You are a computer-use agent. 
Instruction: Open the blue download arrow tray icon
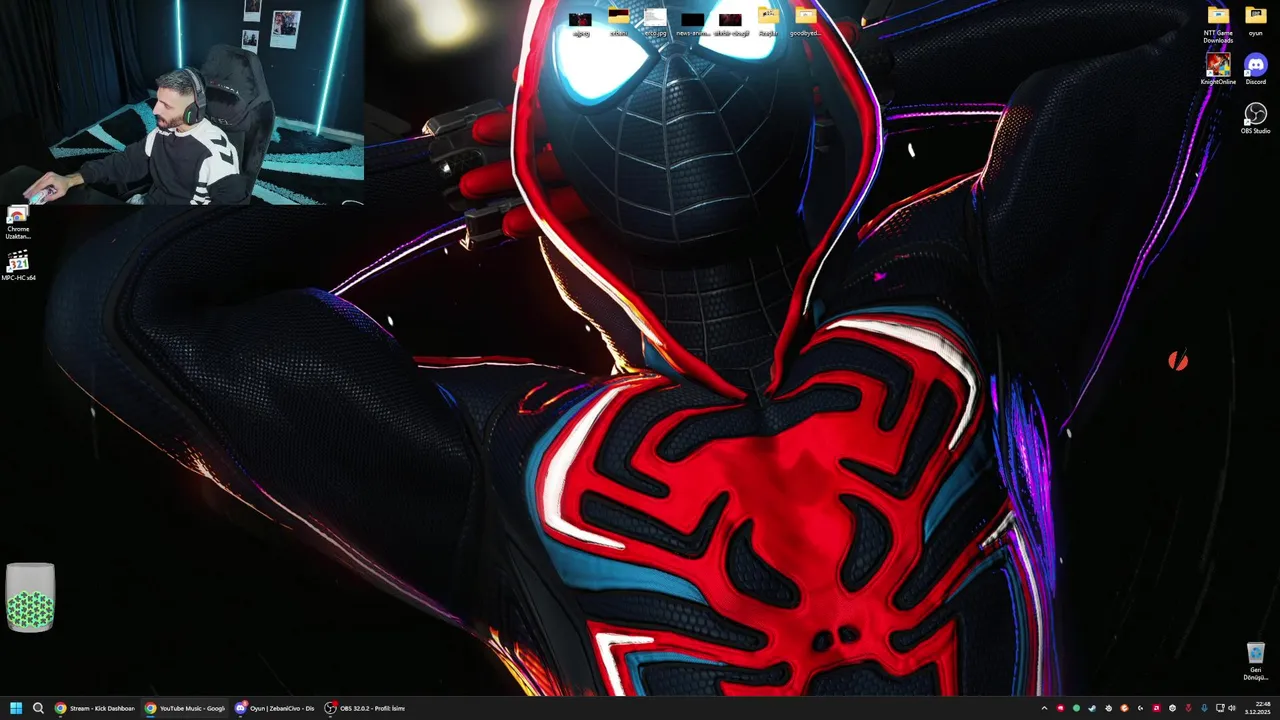pyautogui.click(x=1204, y=708)
